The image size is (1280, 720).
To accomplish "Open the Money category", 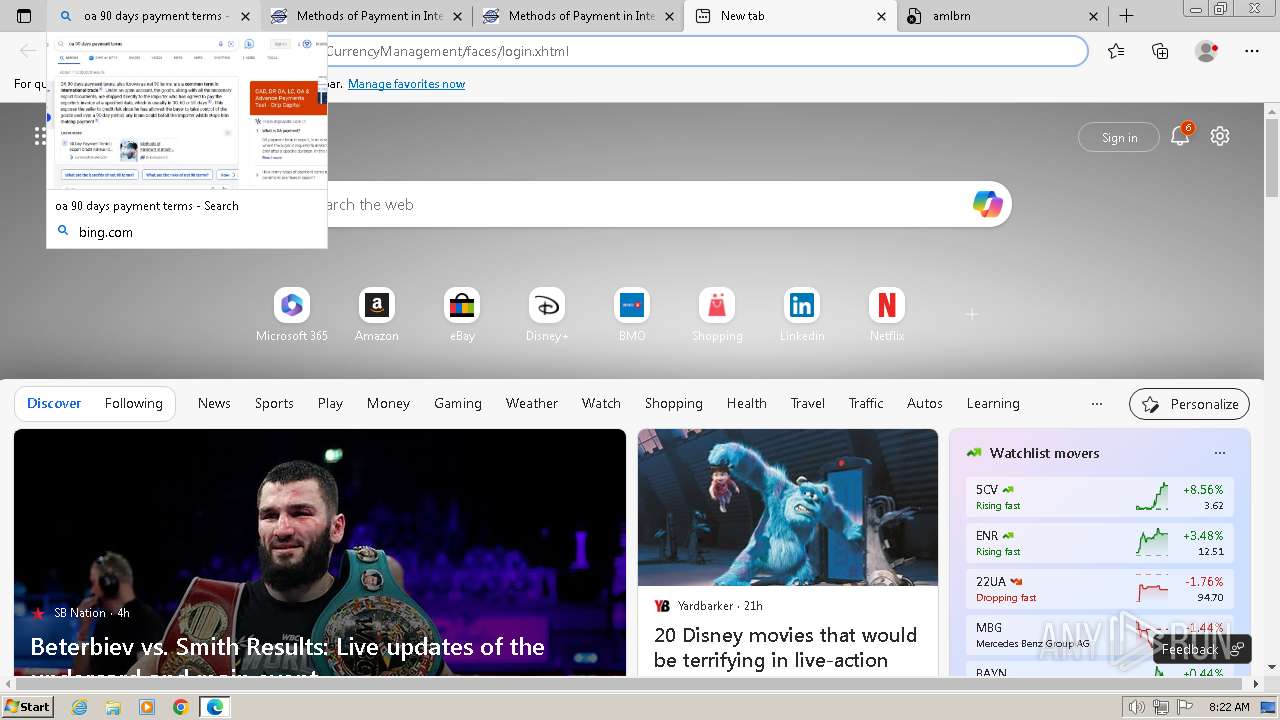I will (x=388, y=403).
